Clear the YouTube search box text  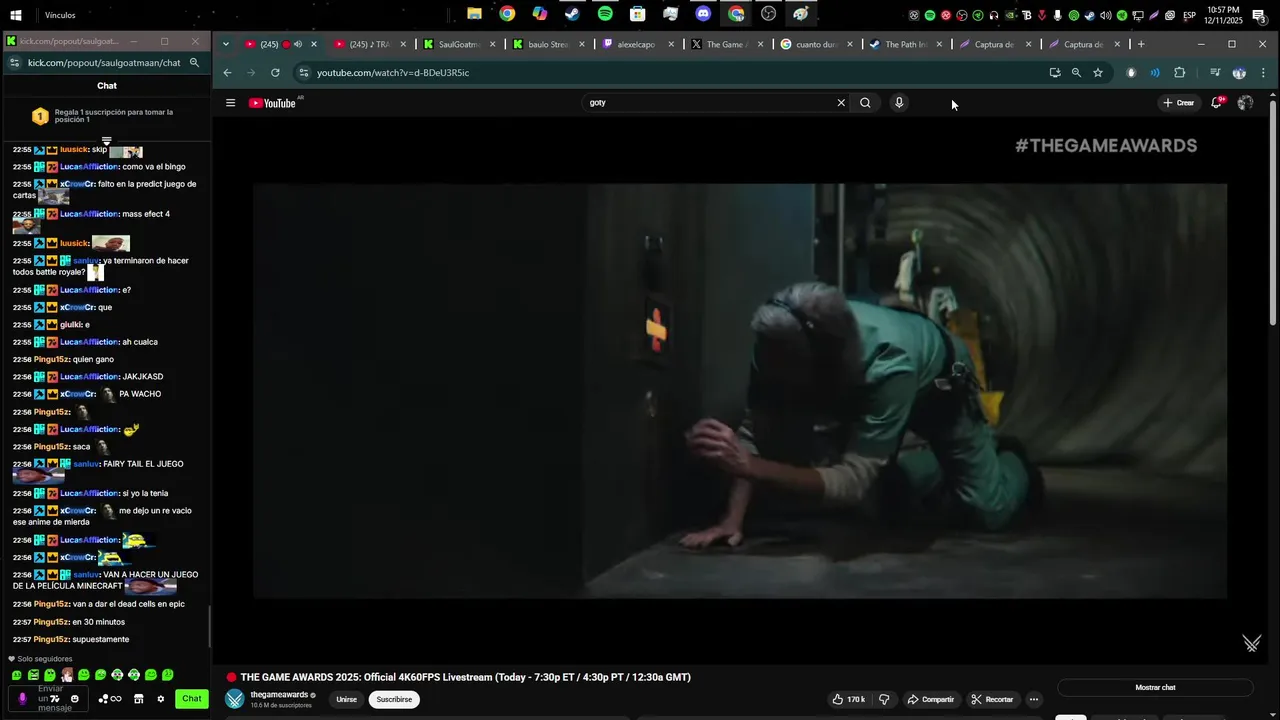coord(841,102)
